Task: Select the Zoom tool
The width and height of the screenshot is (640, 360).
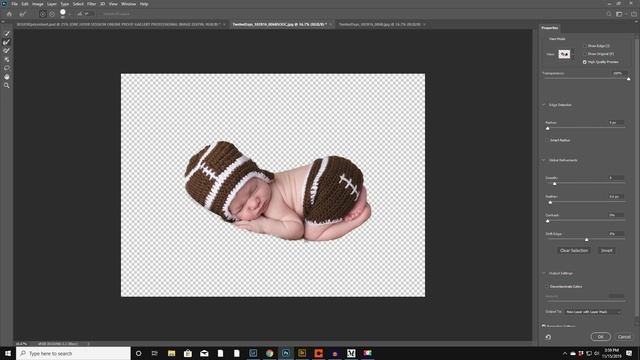Action: tap(7, 85)
